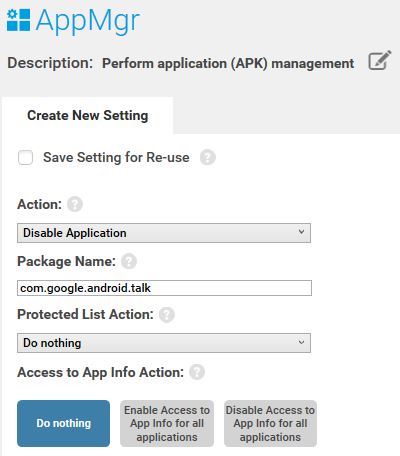400x456 pixels.
Task: Click the Package Name input field
Action: click(164, 288)
